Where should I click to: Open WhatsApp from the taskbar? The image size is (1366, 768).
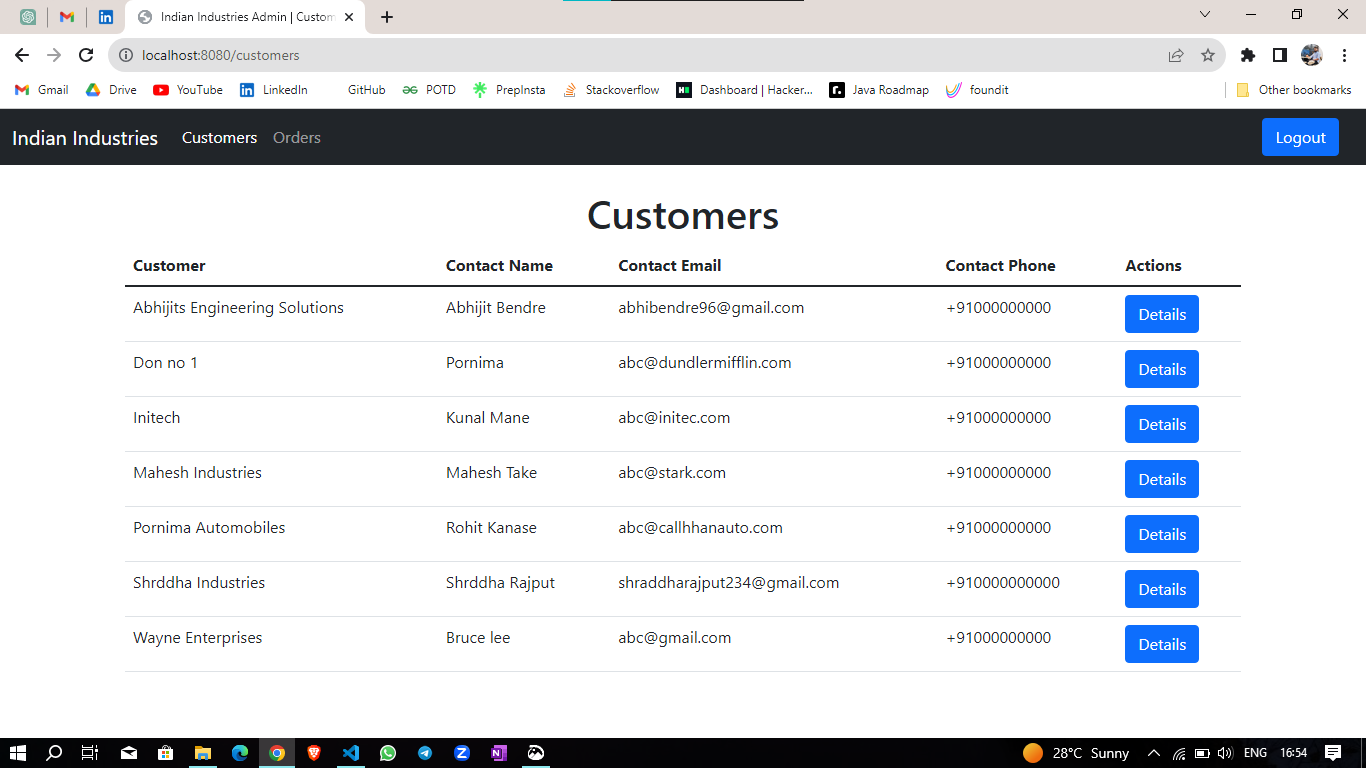point(388,753)
